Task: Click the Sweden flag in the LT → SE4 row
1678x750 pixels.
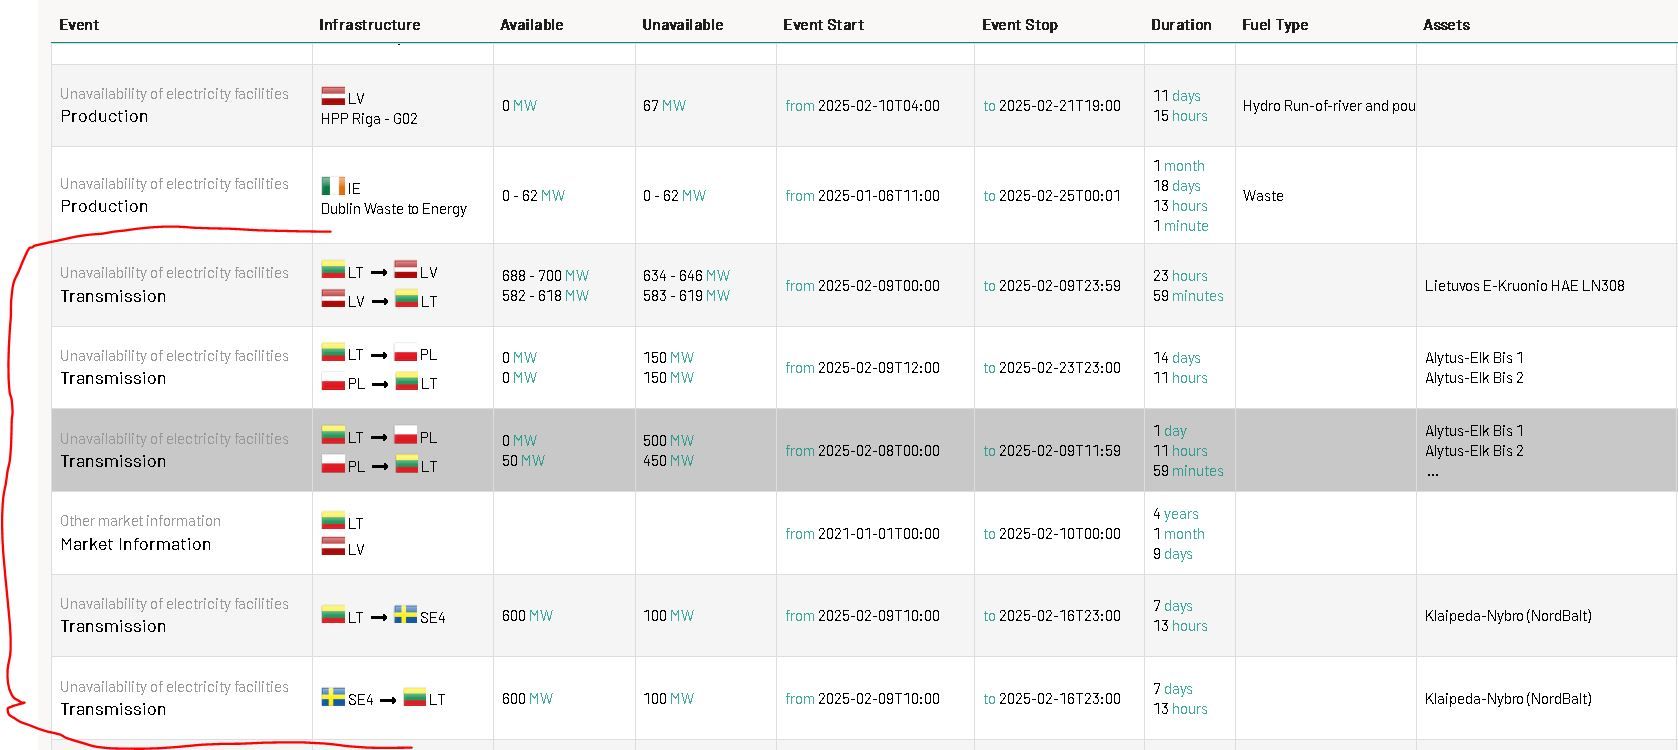Action: tap(405, 615)
